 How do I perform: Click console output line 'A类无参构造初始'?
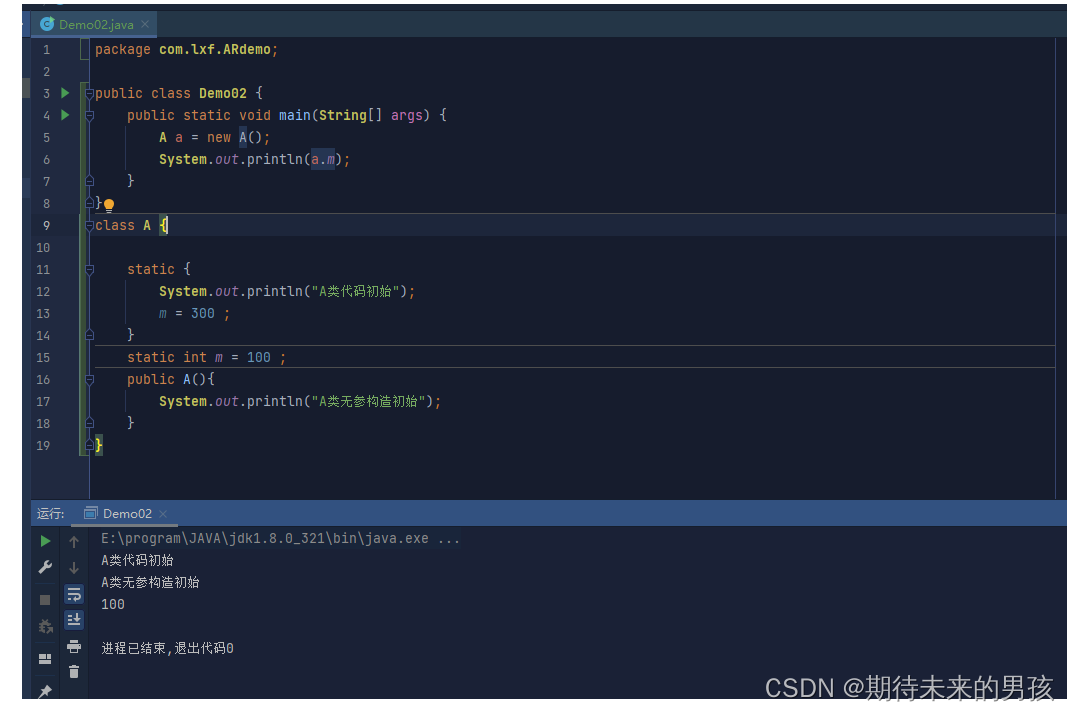(150, 582)
